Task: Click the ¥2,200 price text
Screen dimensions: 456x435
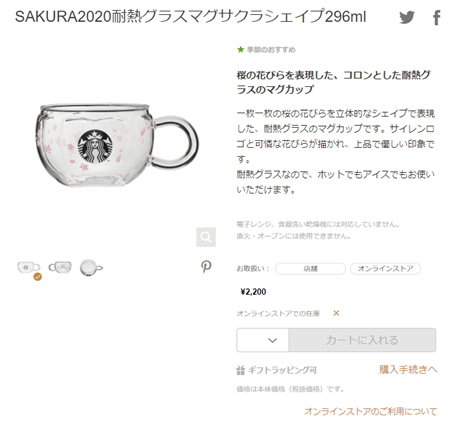Action: tap(253, 292)
